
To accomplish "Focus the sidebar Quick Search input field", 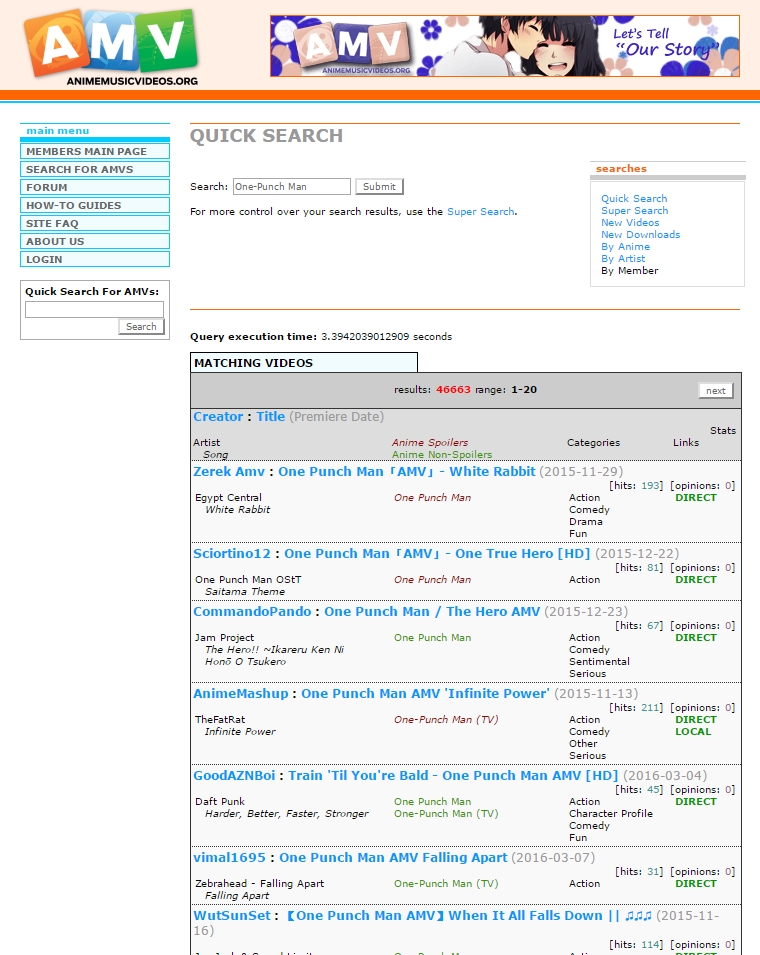I will [94, 309].
